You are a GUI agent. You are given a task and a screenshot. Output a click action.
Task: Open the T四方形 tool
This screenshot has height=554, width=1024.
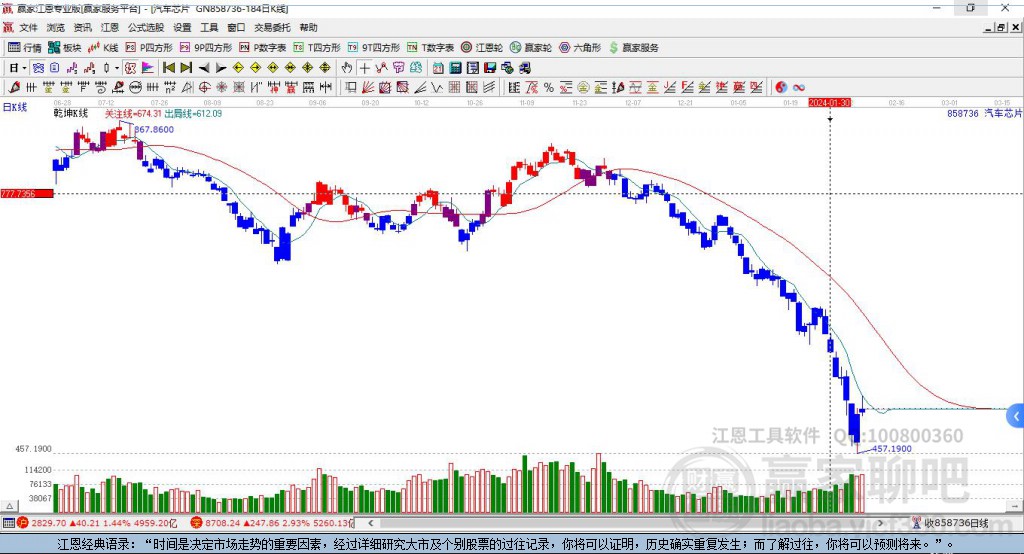pos(317,48)
